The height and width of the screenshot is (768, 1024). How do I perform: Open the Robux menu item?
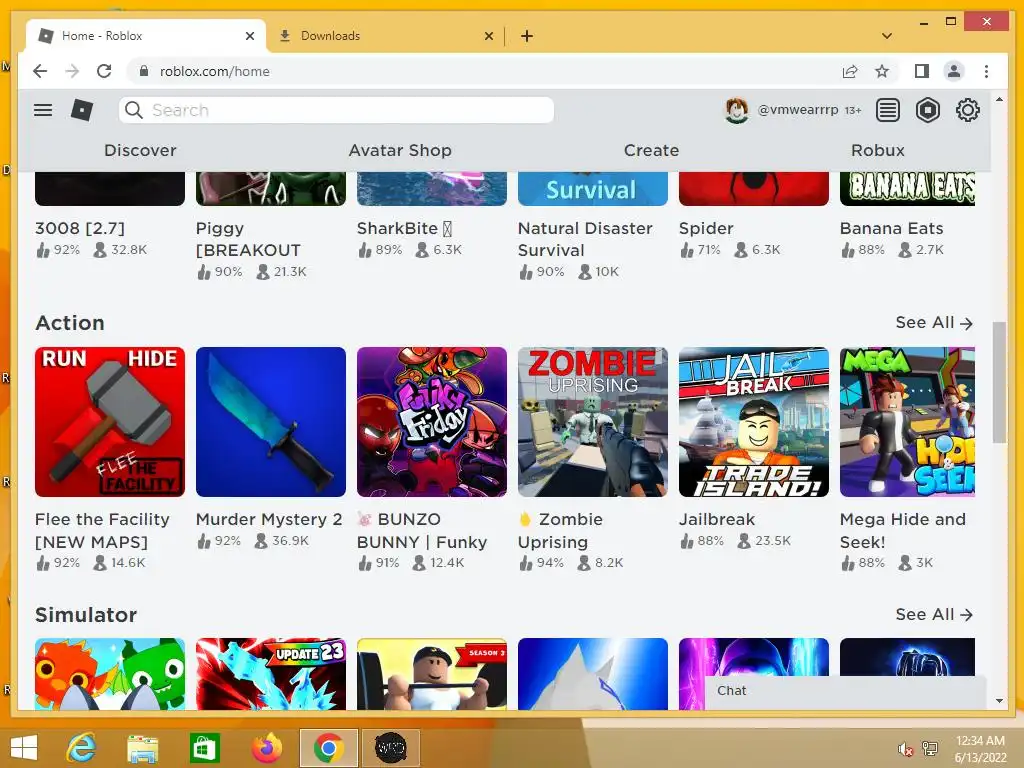coord(878,150)
